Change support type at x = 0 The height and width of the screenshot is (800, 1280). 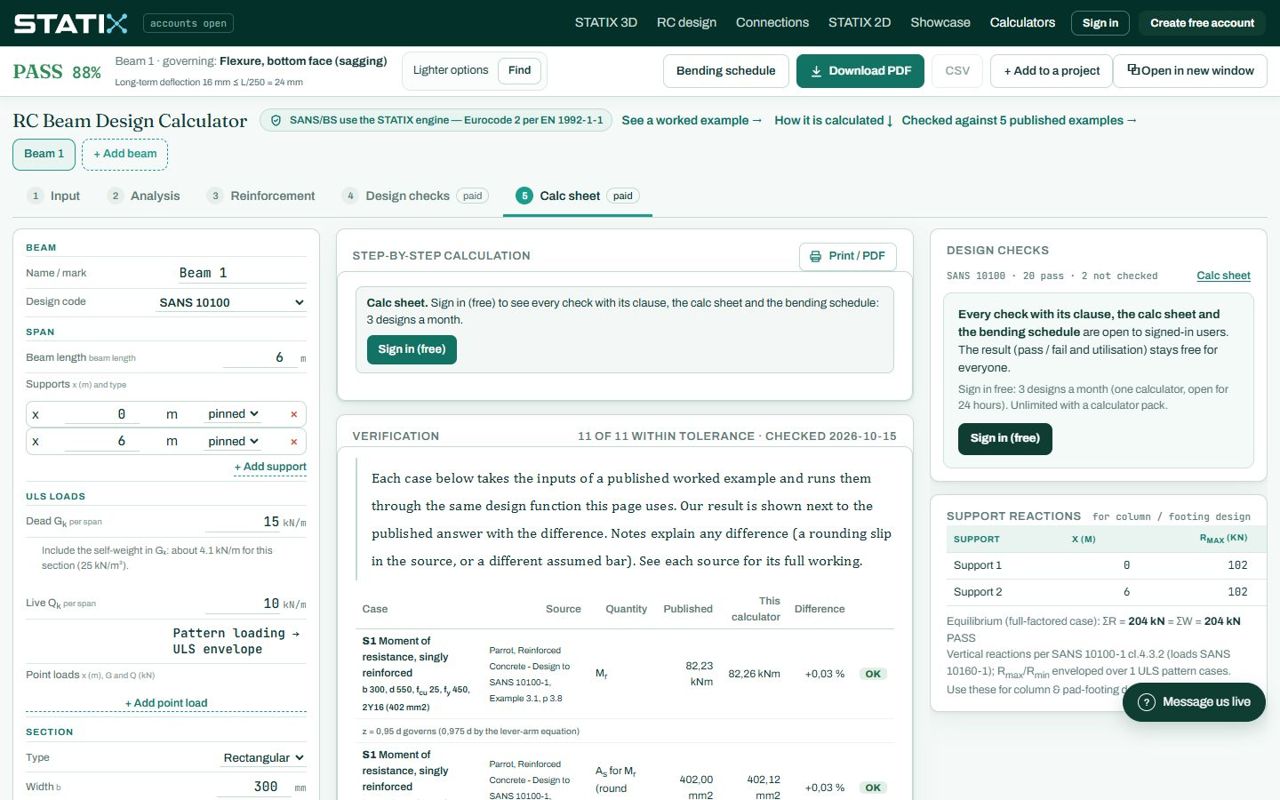pyautogui.click(x=234, y=414)
